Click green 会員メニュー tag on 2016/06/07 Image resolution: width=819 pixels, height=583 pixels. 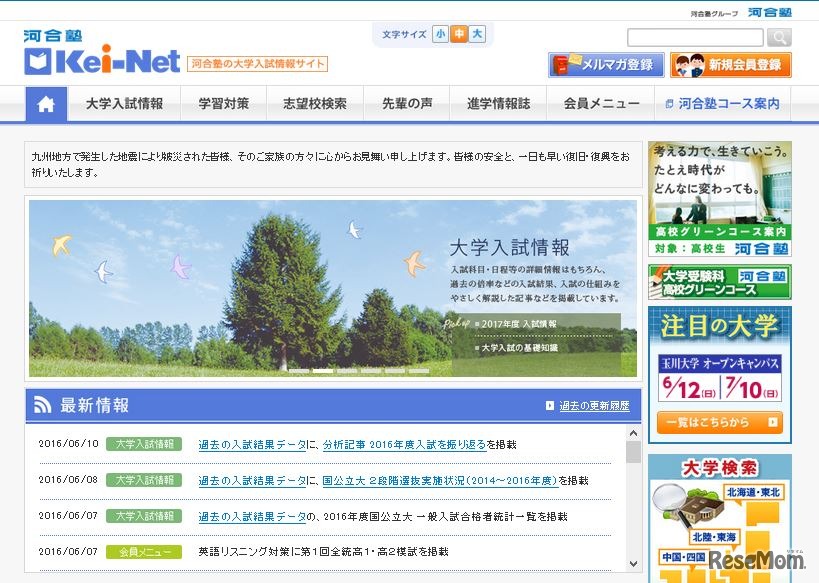144,552
